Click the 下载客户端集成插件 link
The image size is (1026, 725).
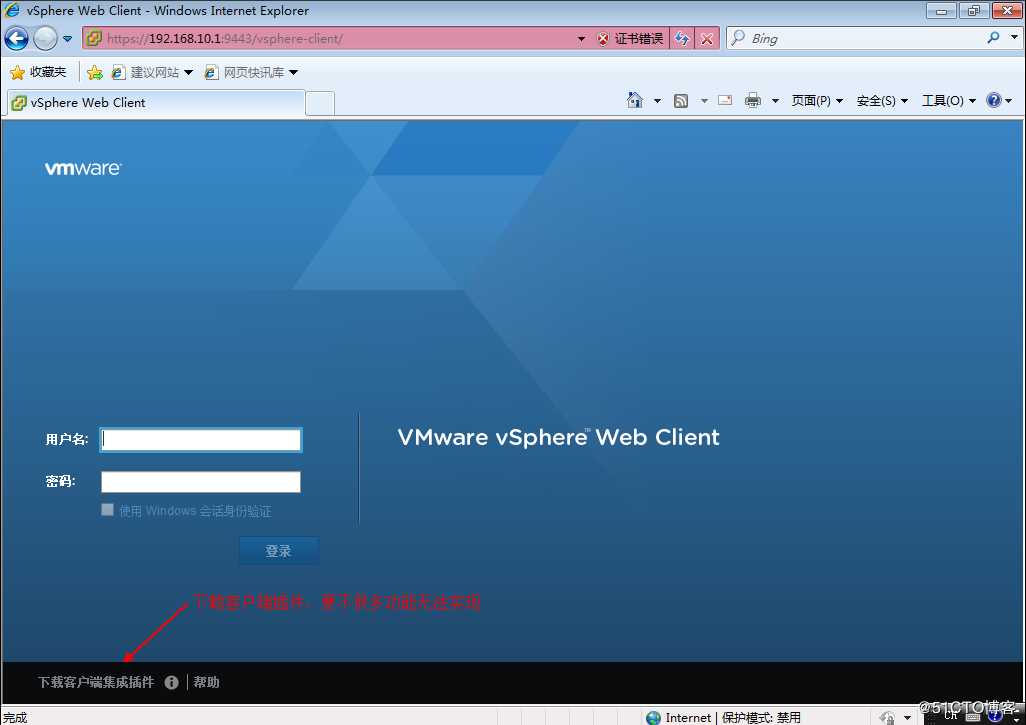point(96,682)
